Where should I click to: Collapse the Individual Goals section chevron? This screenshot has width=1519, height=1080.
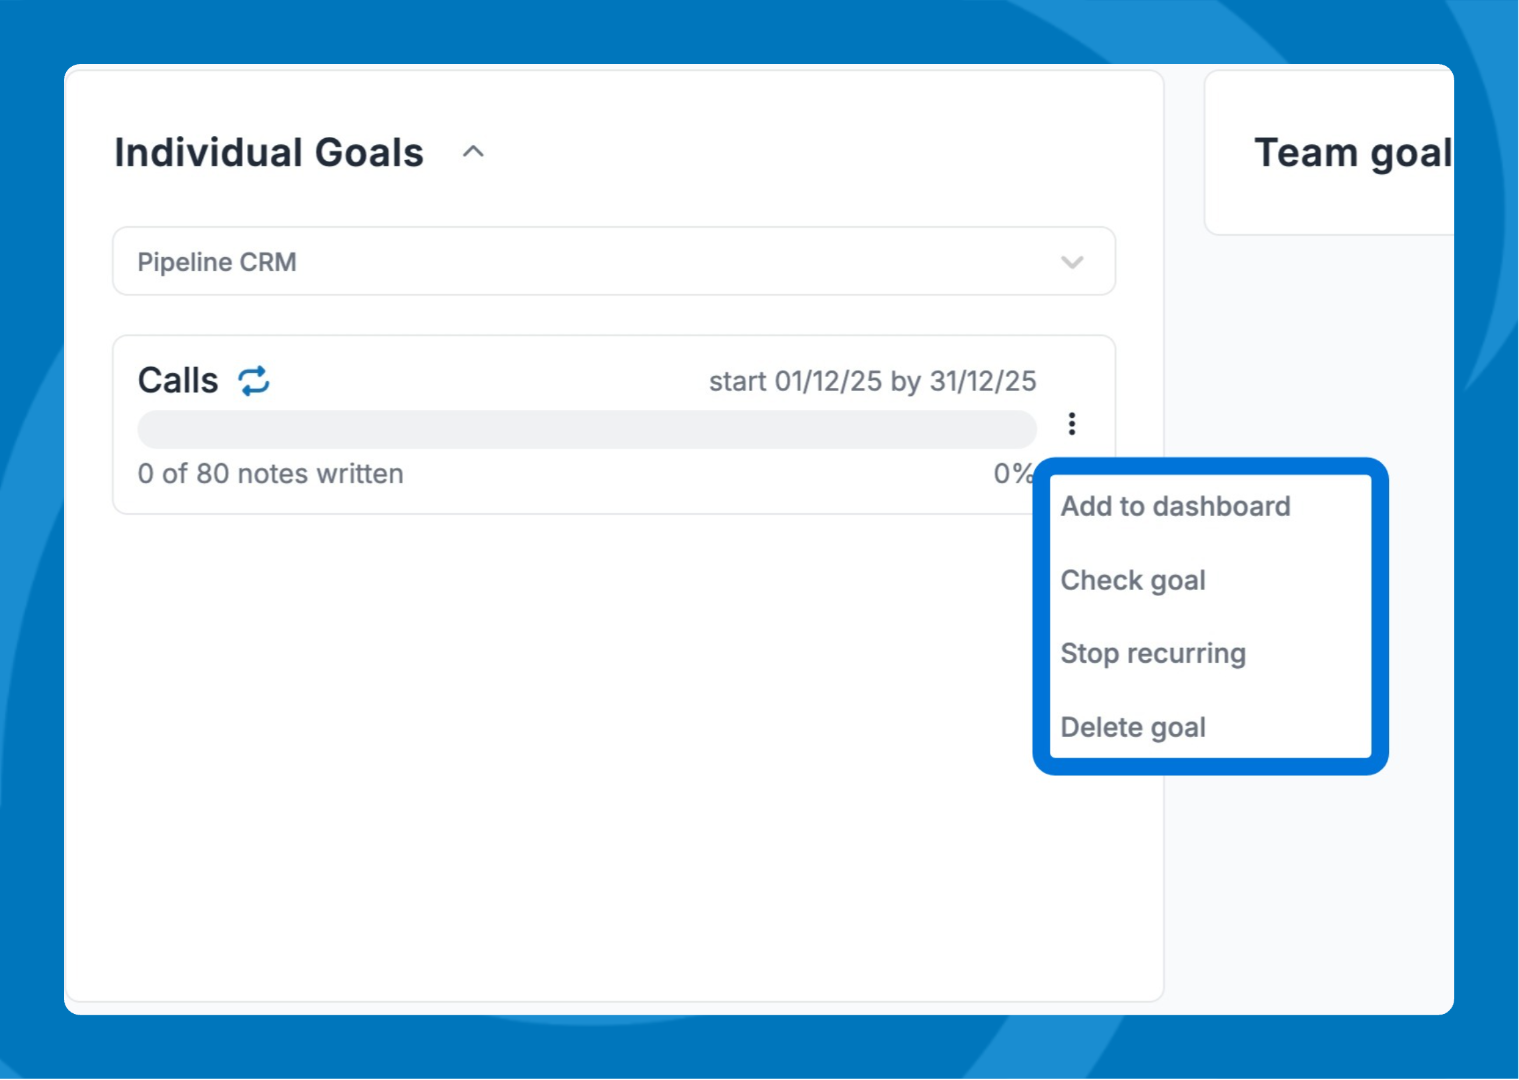(x=473, y=152)
